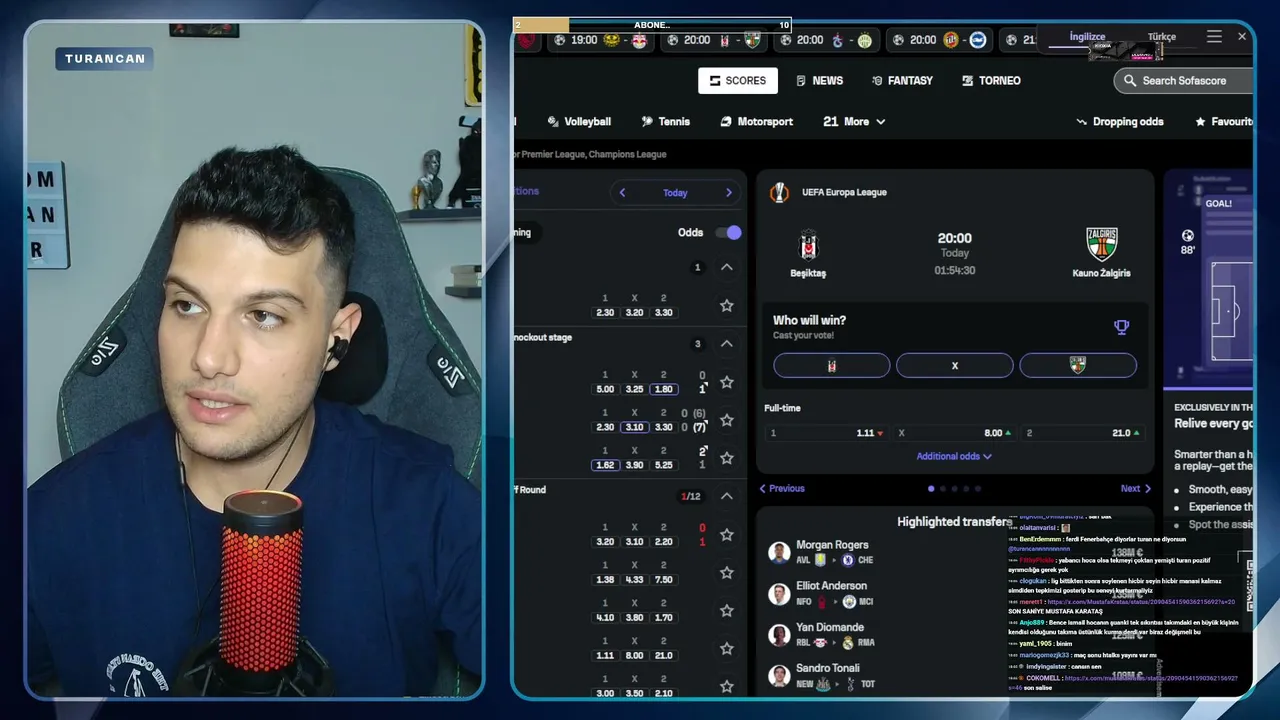
Task: Click Morgan Rogers player photo
Action: [779, 552]
